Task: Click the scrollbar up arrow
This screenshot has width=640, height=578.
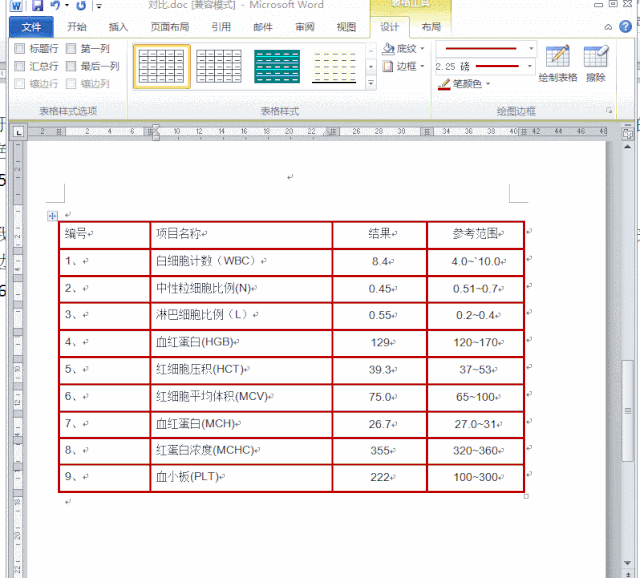Action: (628, 147)
